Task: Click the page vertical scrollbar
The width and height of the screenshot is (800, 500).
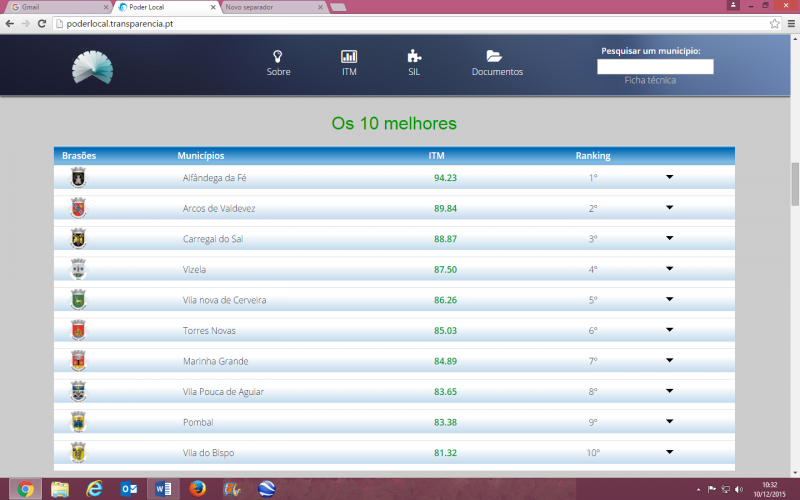Action: [795, 183]
